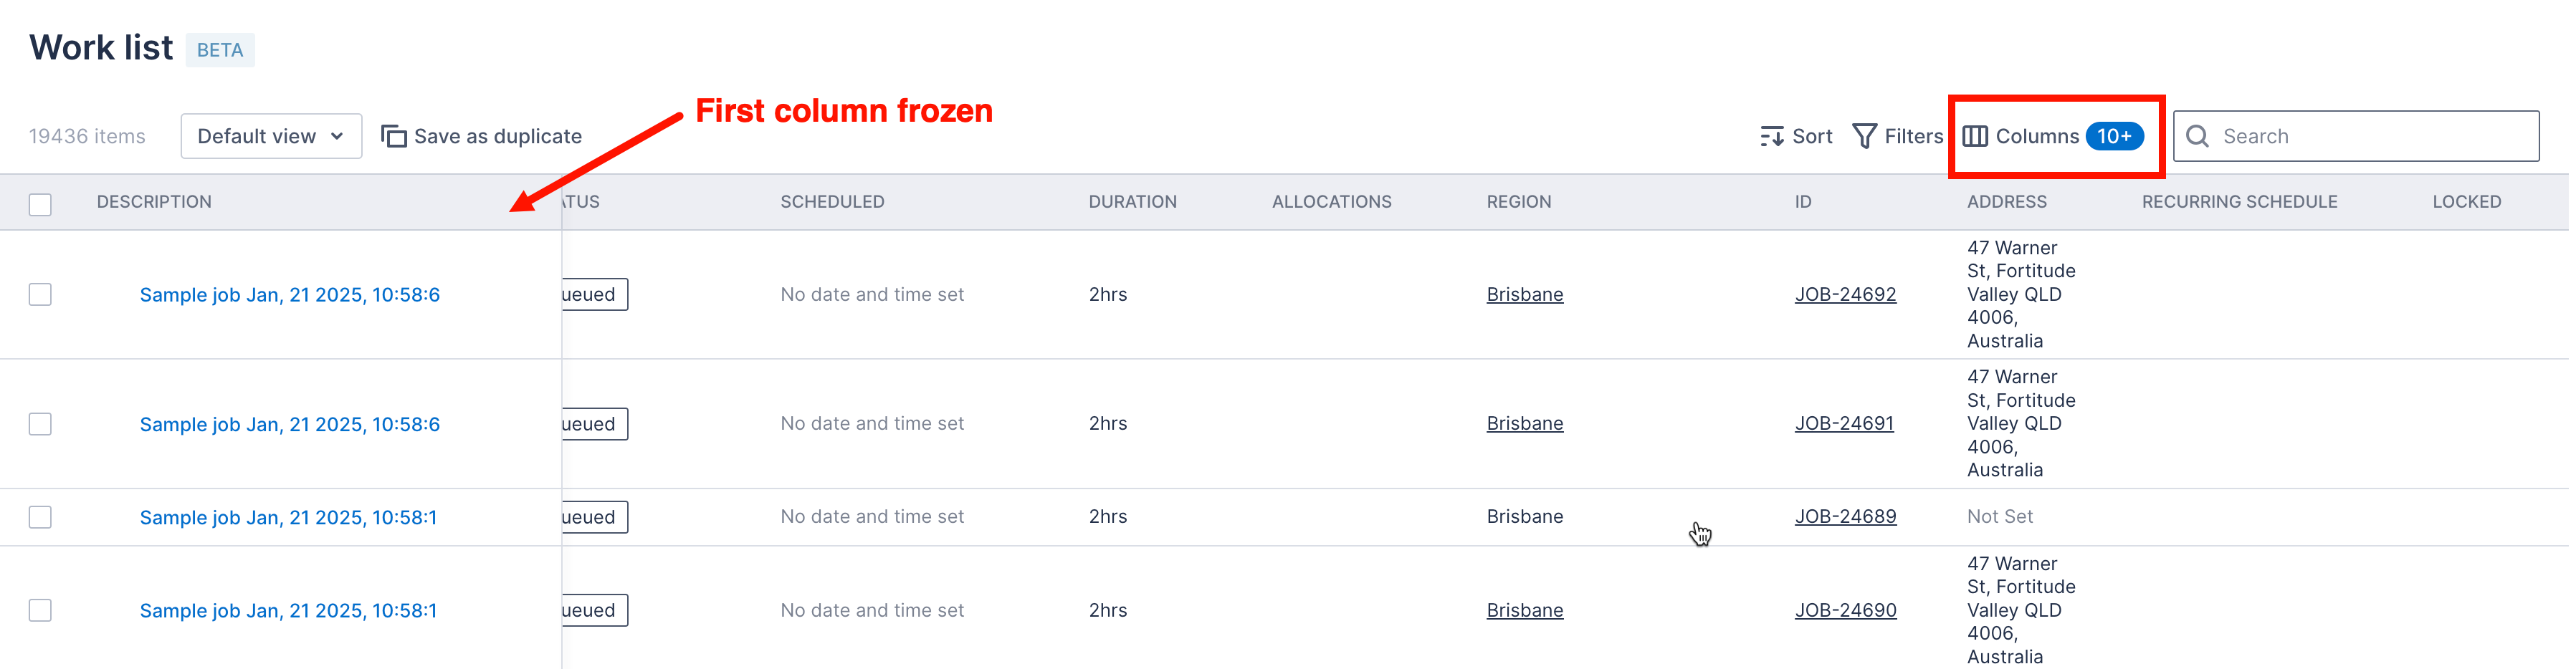Screen dimensions: 2576x669
Task: Open the Columns configuration panel
Action: [2040, 136]
